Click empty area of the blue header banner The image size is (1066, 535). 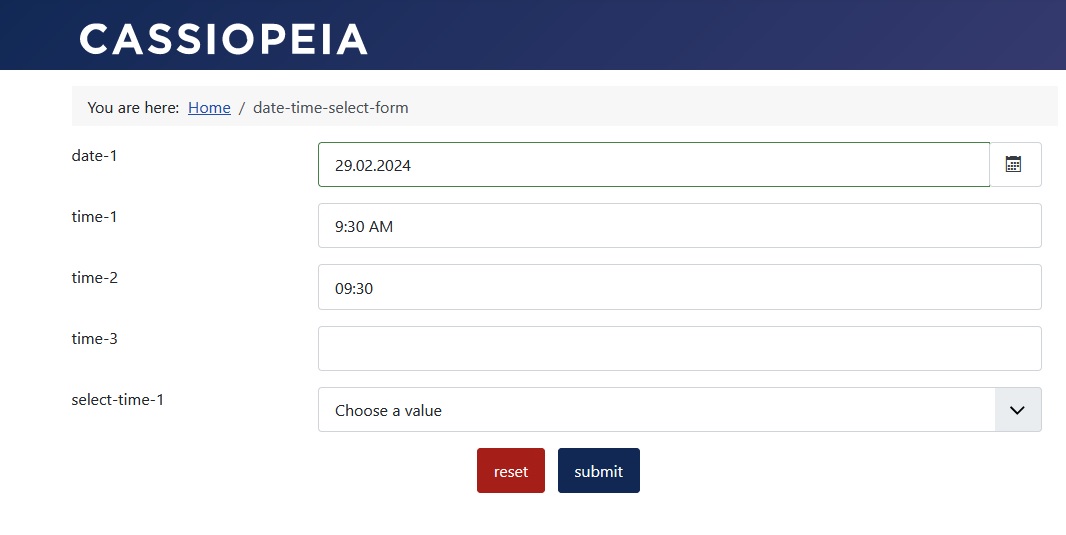[x=700, y=35]
